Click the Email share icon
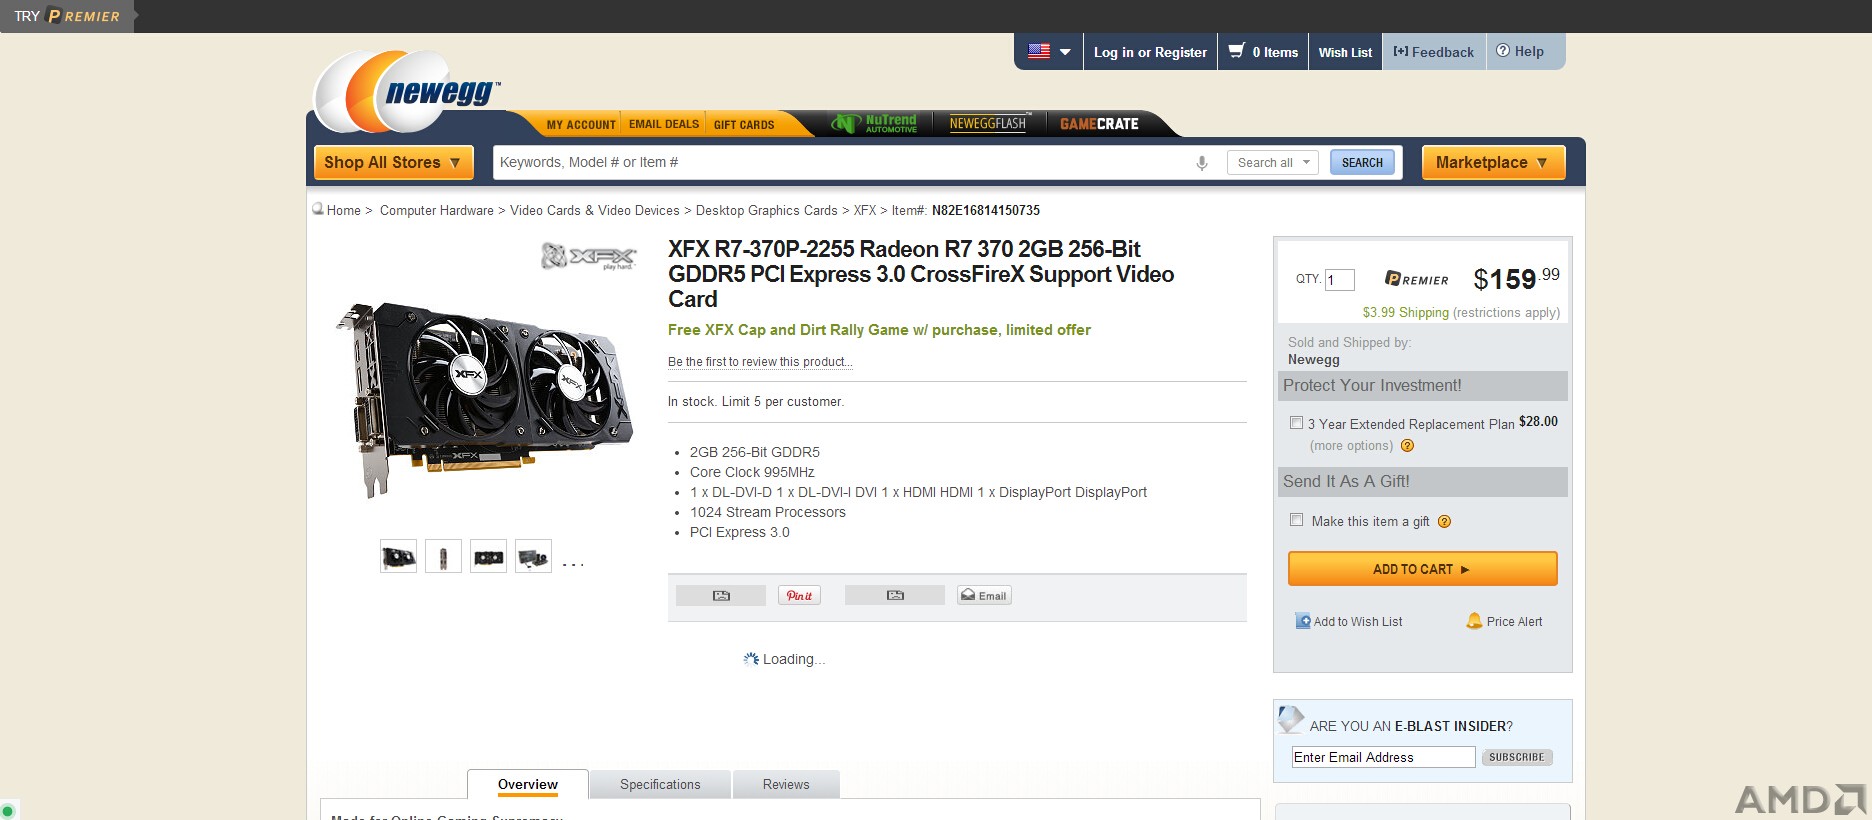The height and width of the screenshot is (820, 1872). pos(984,595)
